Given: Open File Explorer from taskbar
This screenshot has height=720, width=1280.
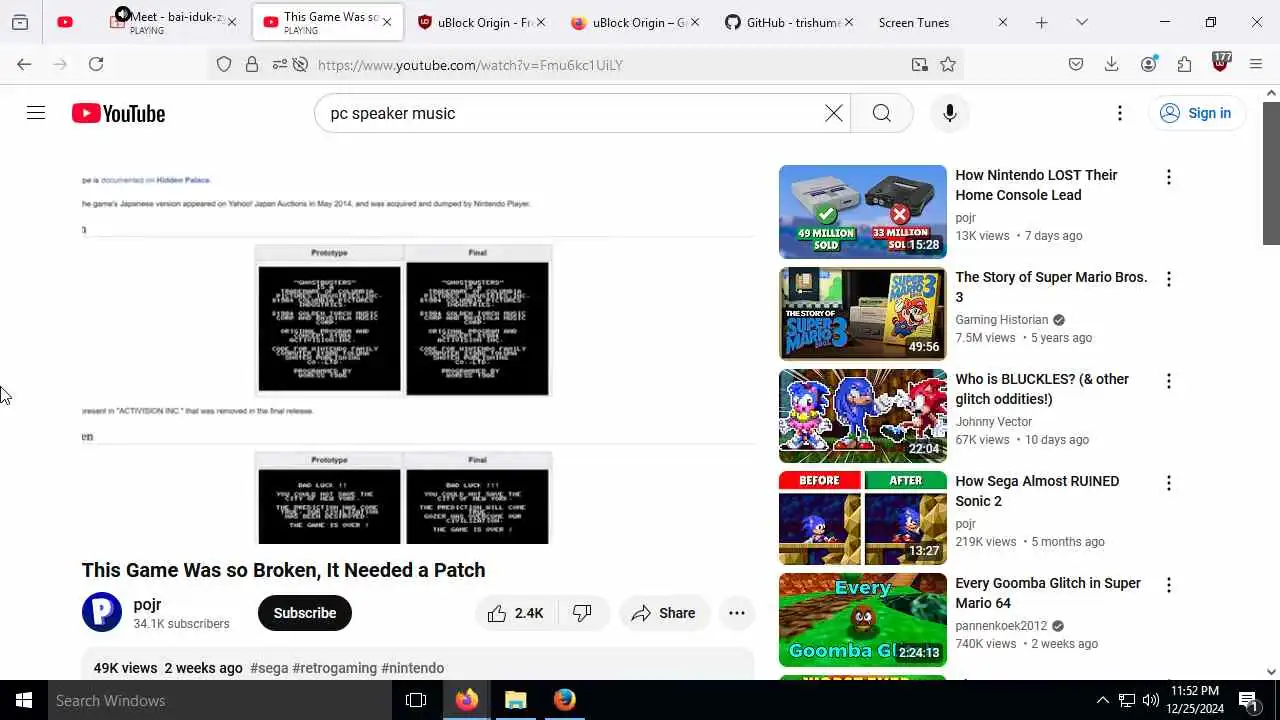Looking at the screenshot, I should 516,700.
